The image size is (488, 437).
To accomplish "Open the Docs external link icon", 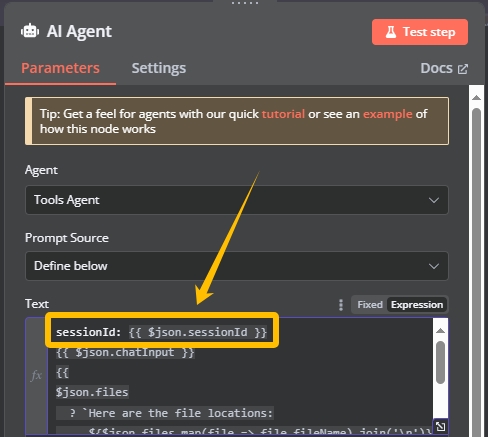I will pos(463,69).
